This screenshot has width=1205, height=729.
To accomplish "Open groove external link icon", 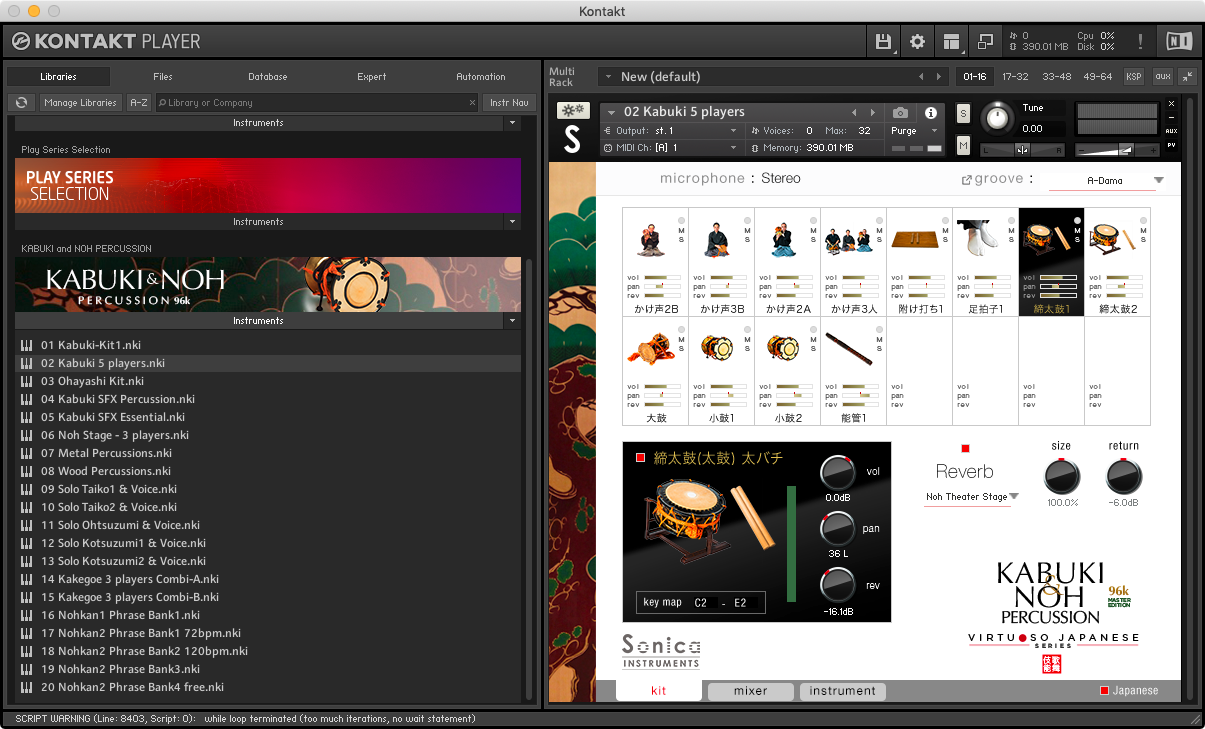I will tap(966, 180).
